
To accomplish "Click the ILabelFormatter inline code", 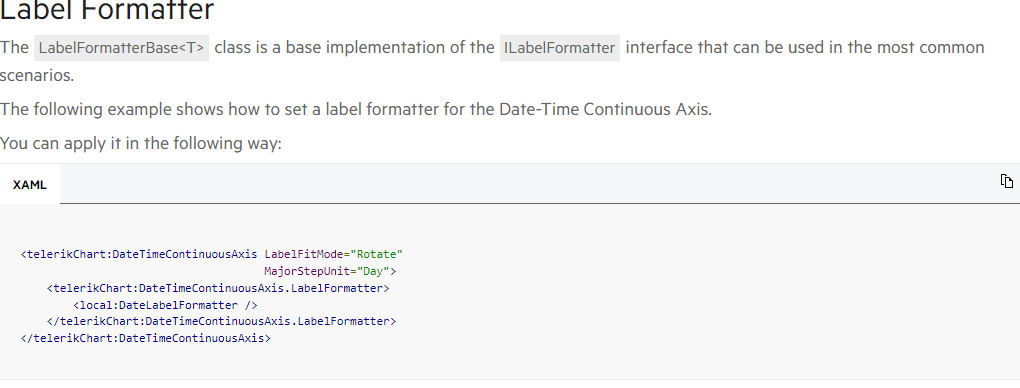I will click(559, 48).
